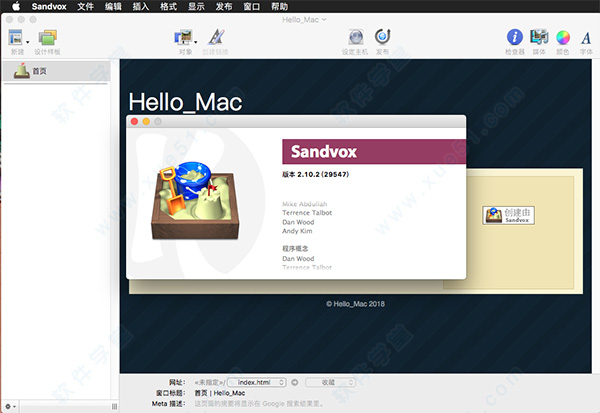Click the version 2.10.2 (29547) text

click(316, 175)
